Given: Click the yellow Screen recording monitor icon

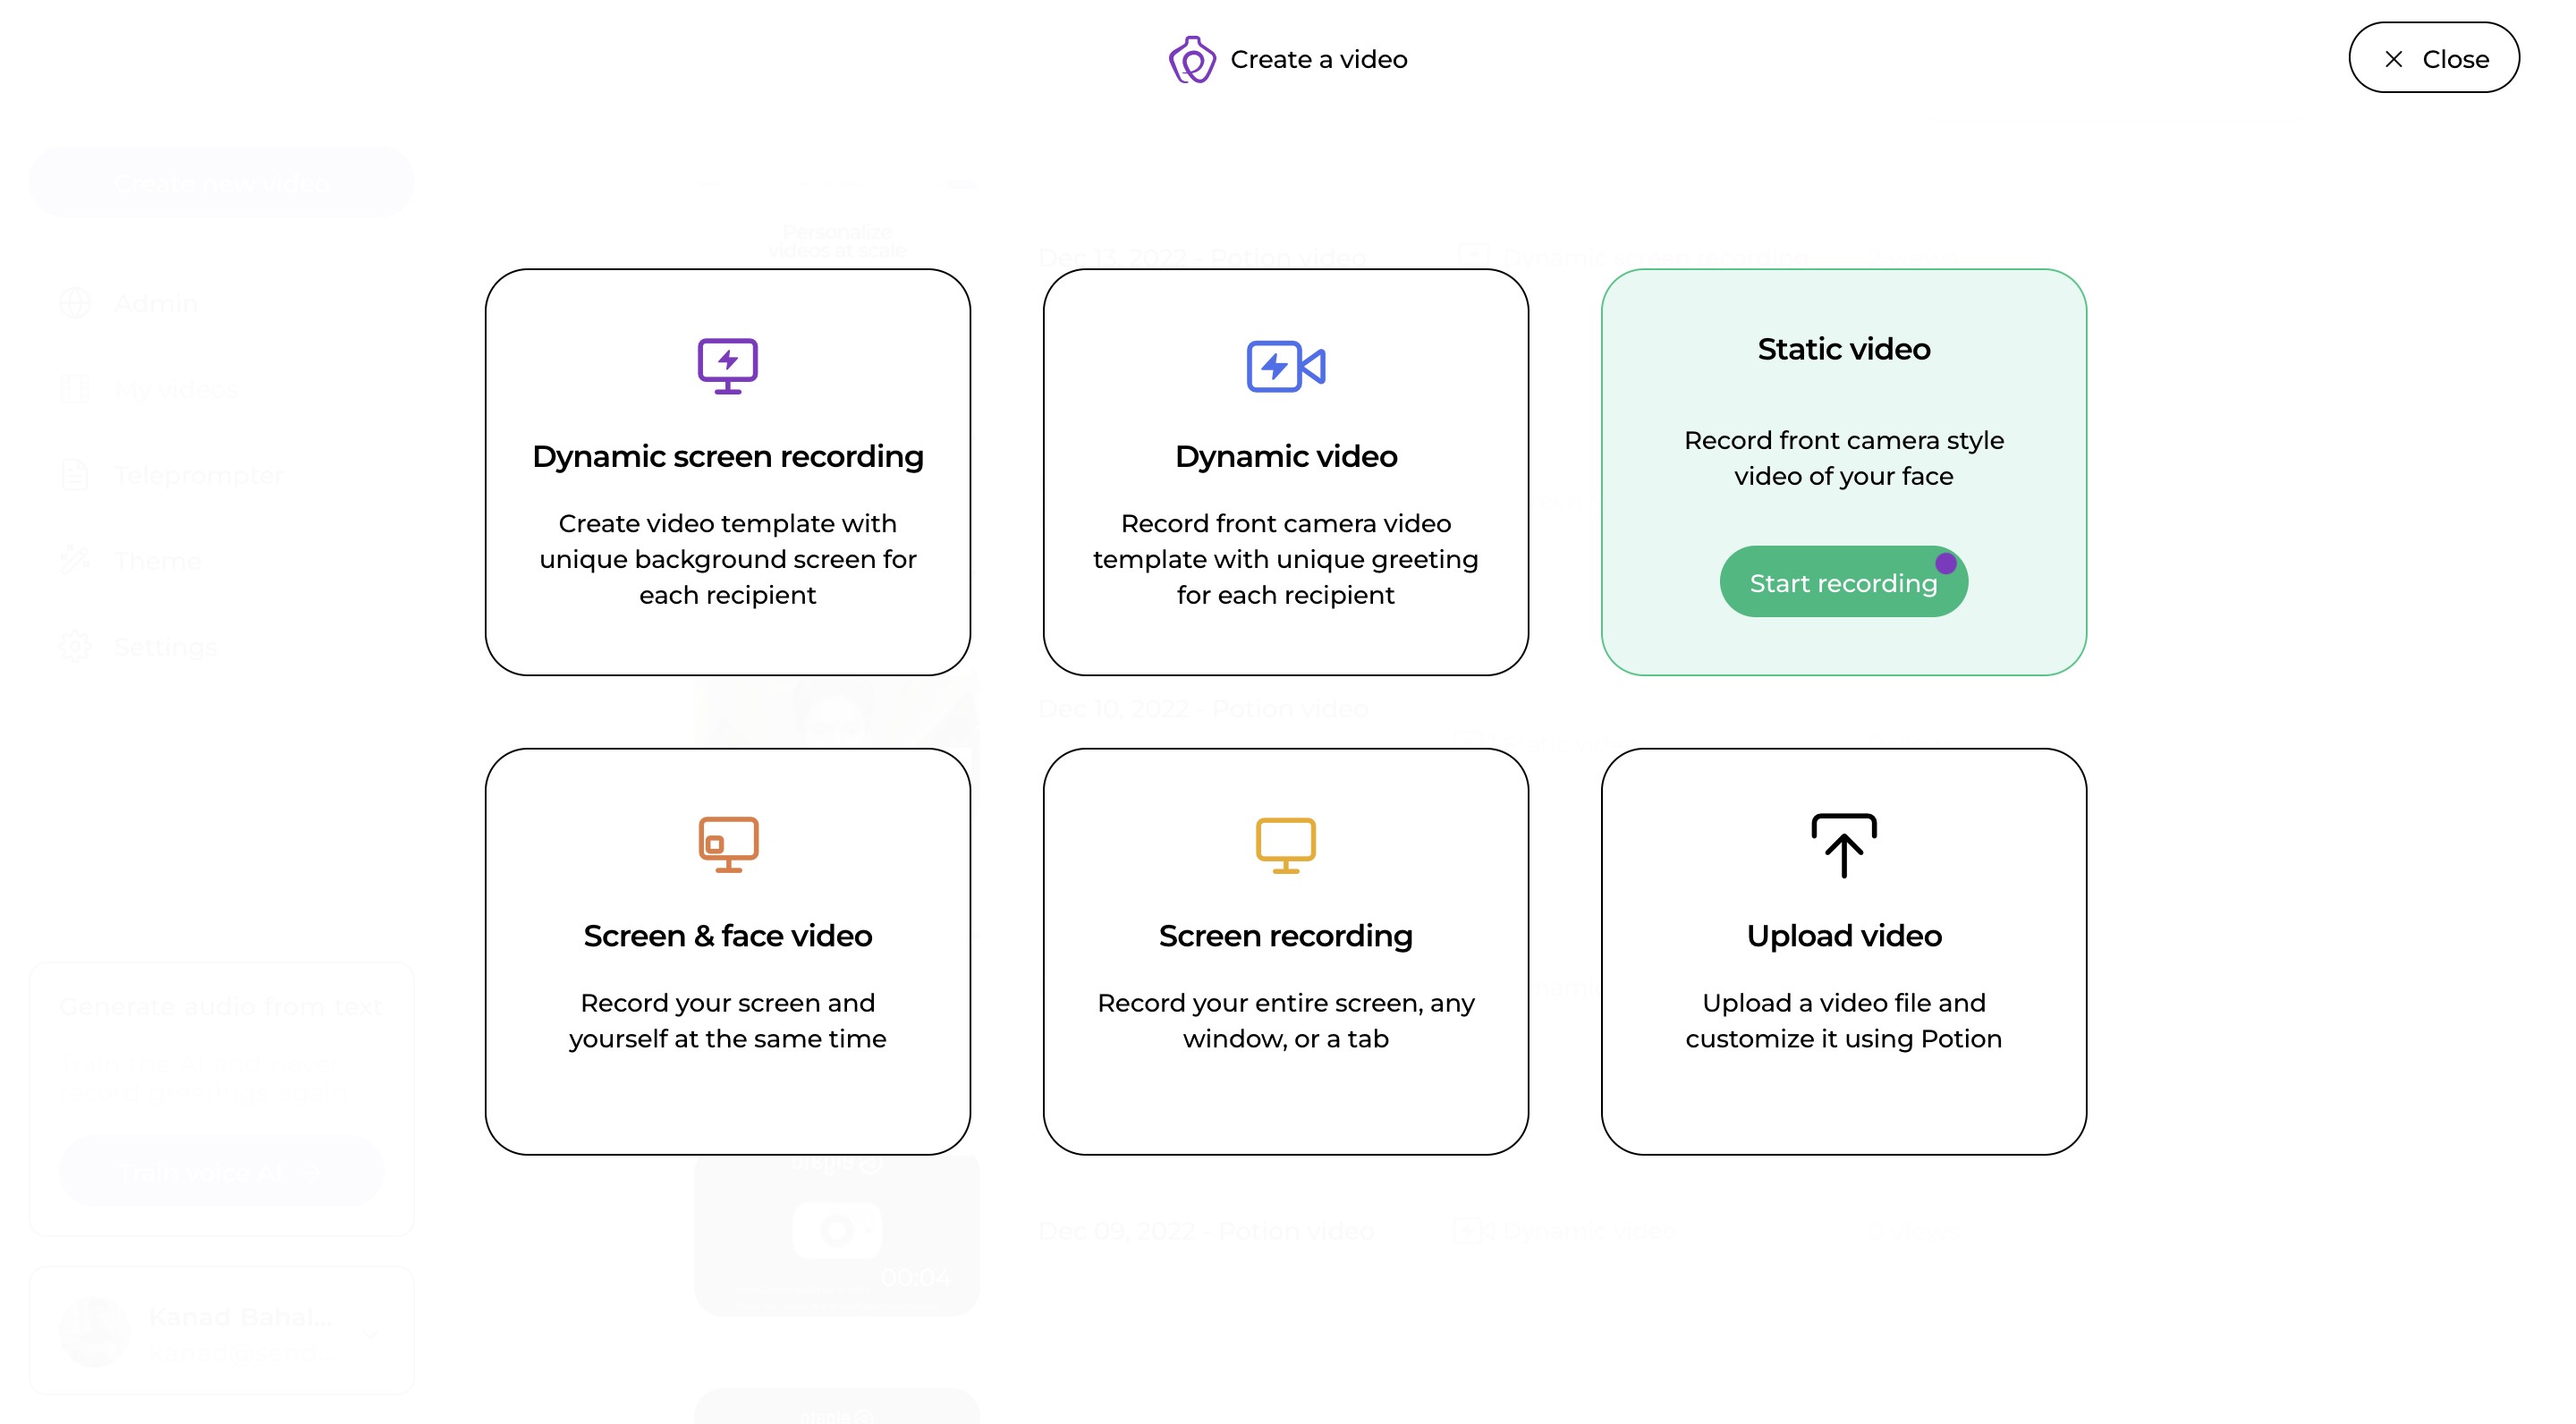Looking at the screenshot, I should click(1285, 845).
